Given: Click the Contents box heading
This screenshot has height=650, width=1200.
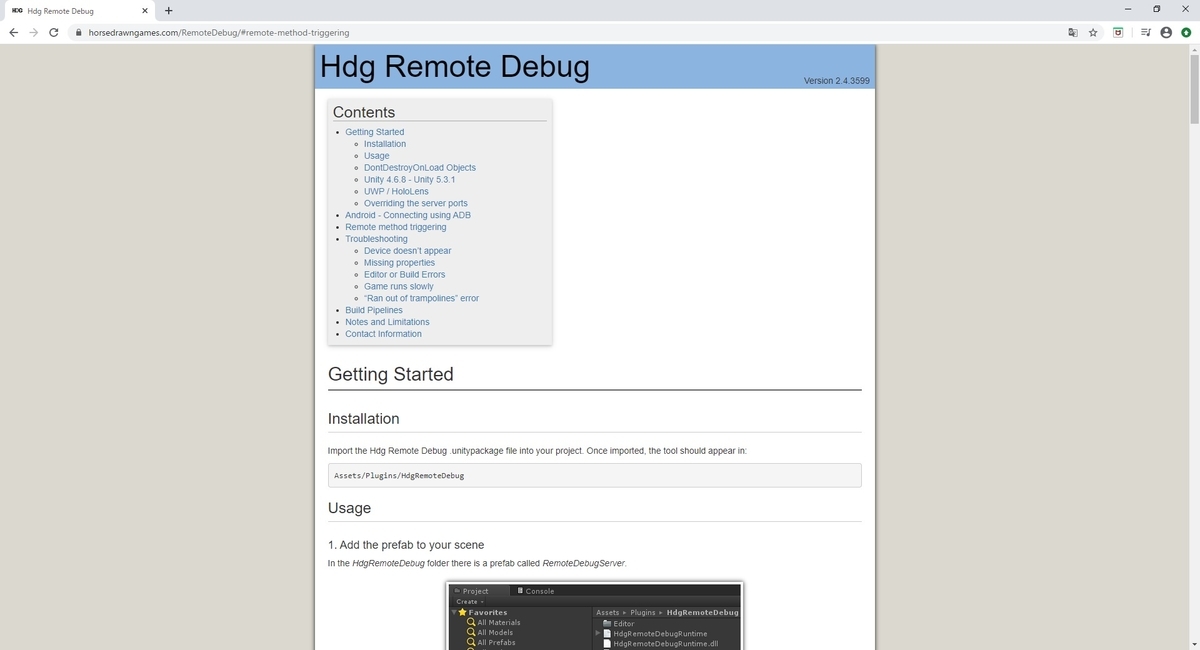Looking at the screenshot, I should [x=364, y=112].
